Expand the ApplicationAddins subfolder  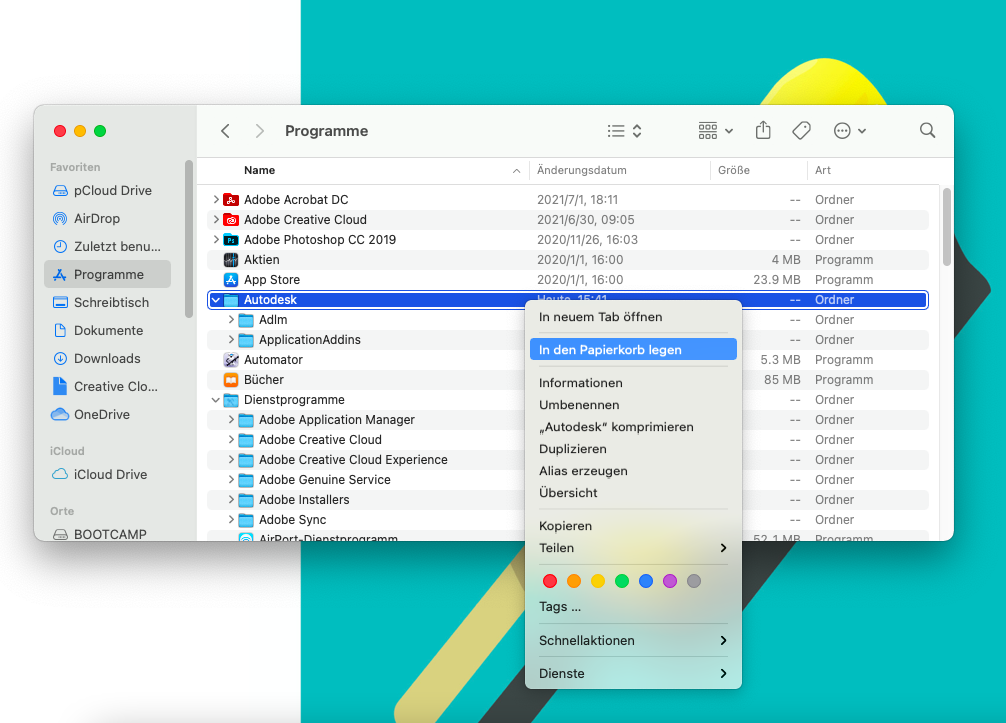click(x=231, y=339)
